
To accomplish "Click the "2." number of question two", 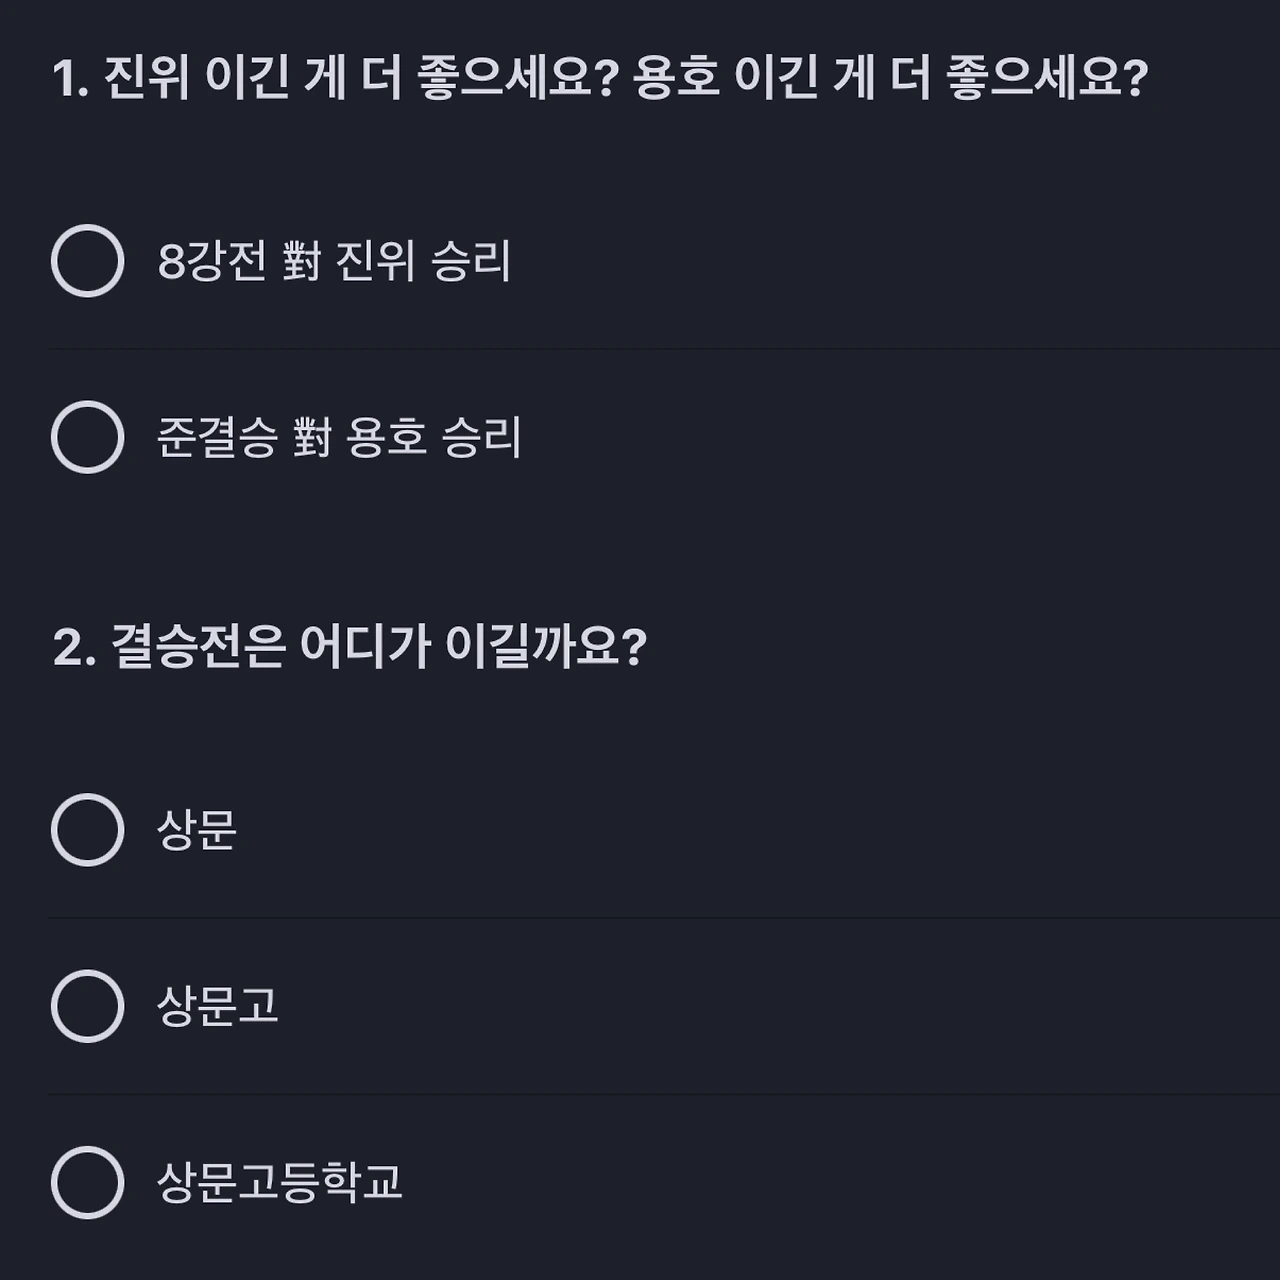I will [73, 647].
